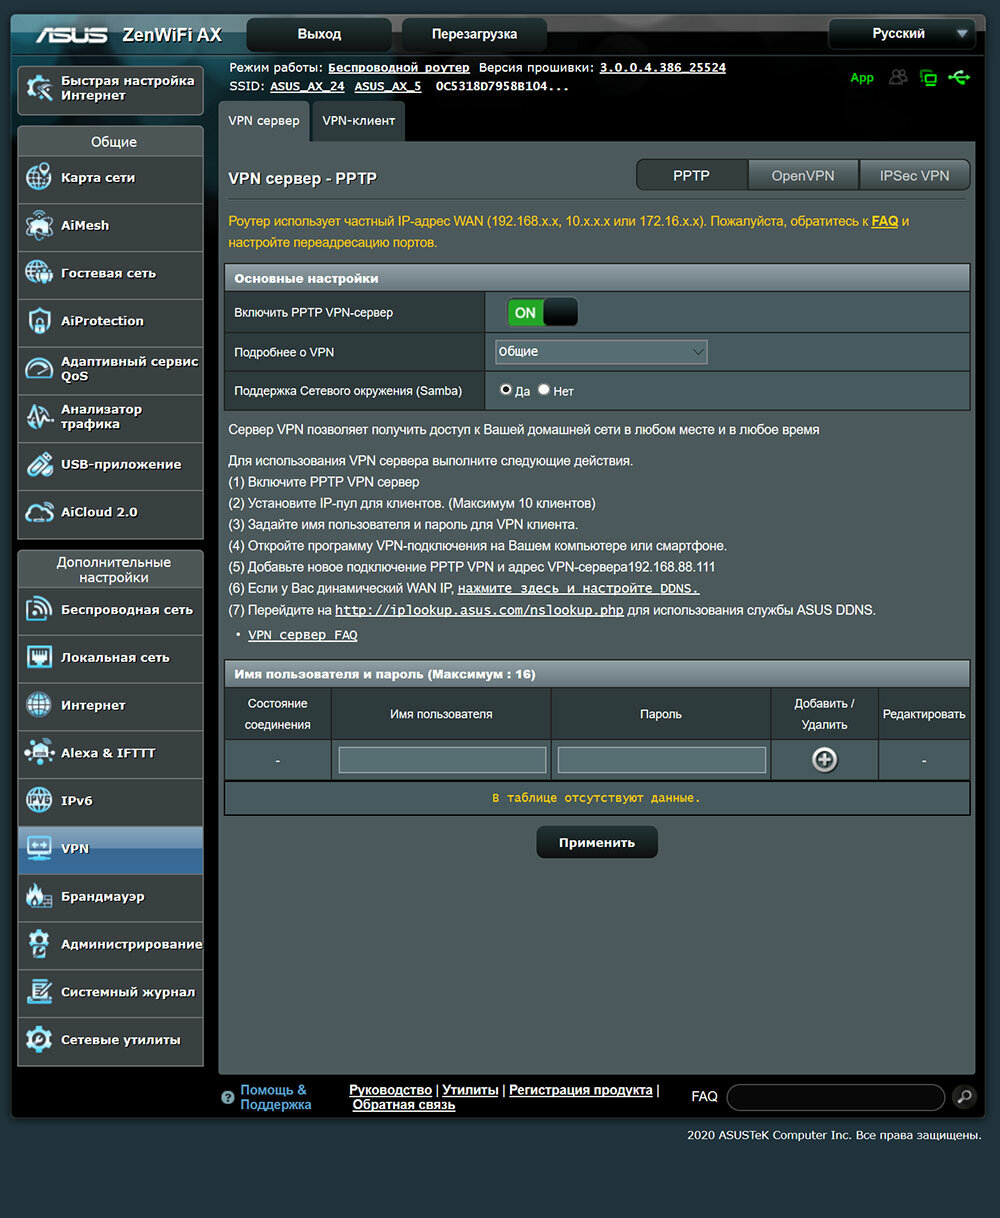Click the Применить button
Image resolution: width=1000 pixels, height=1218 pixels.
click(597, 842)
